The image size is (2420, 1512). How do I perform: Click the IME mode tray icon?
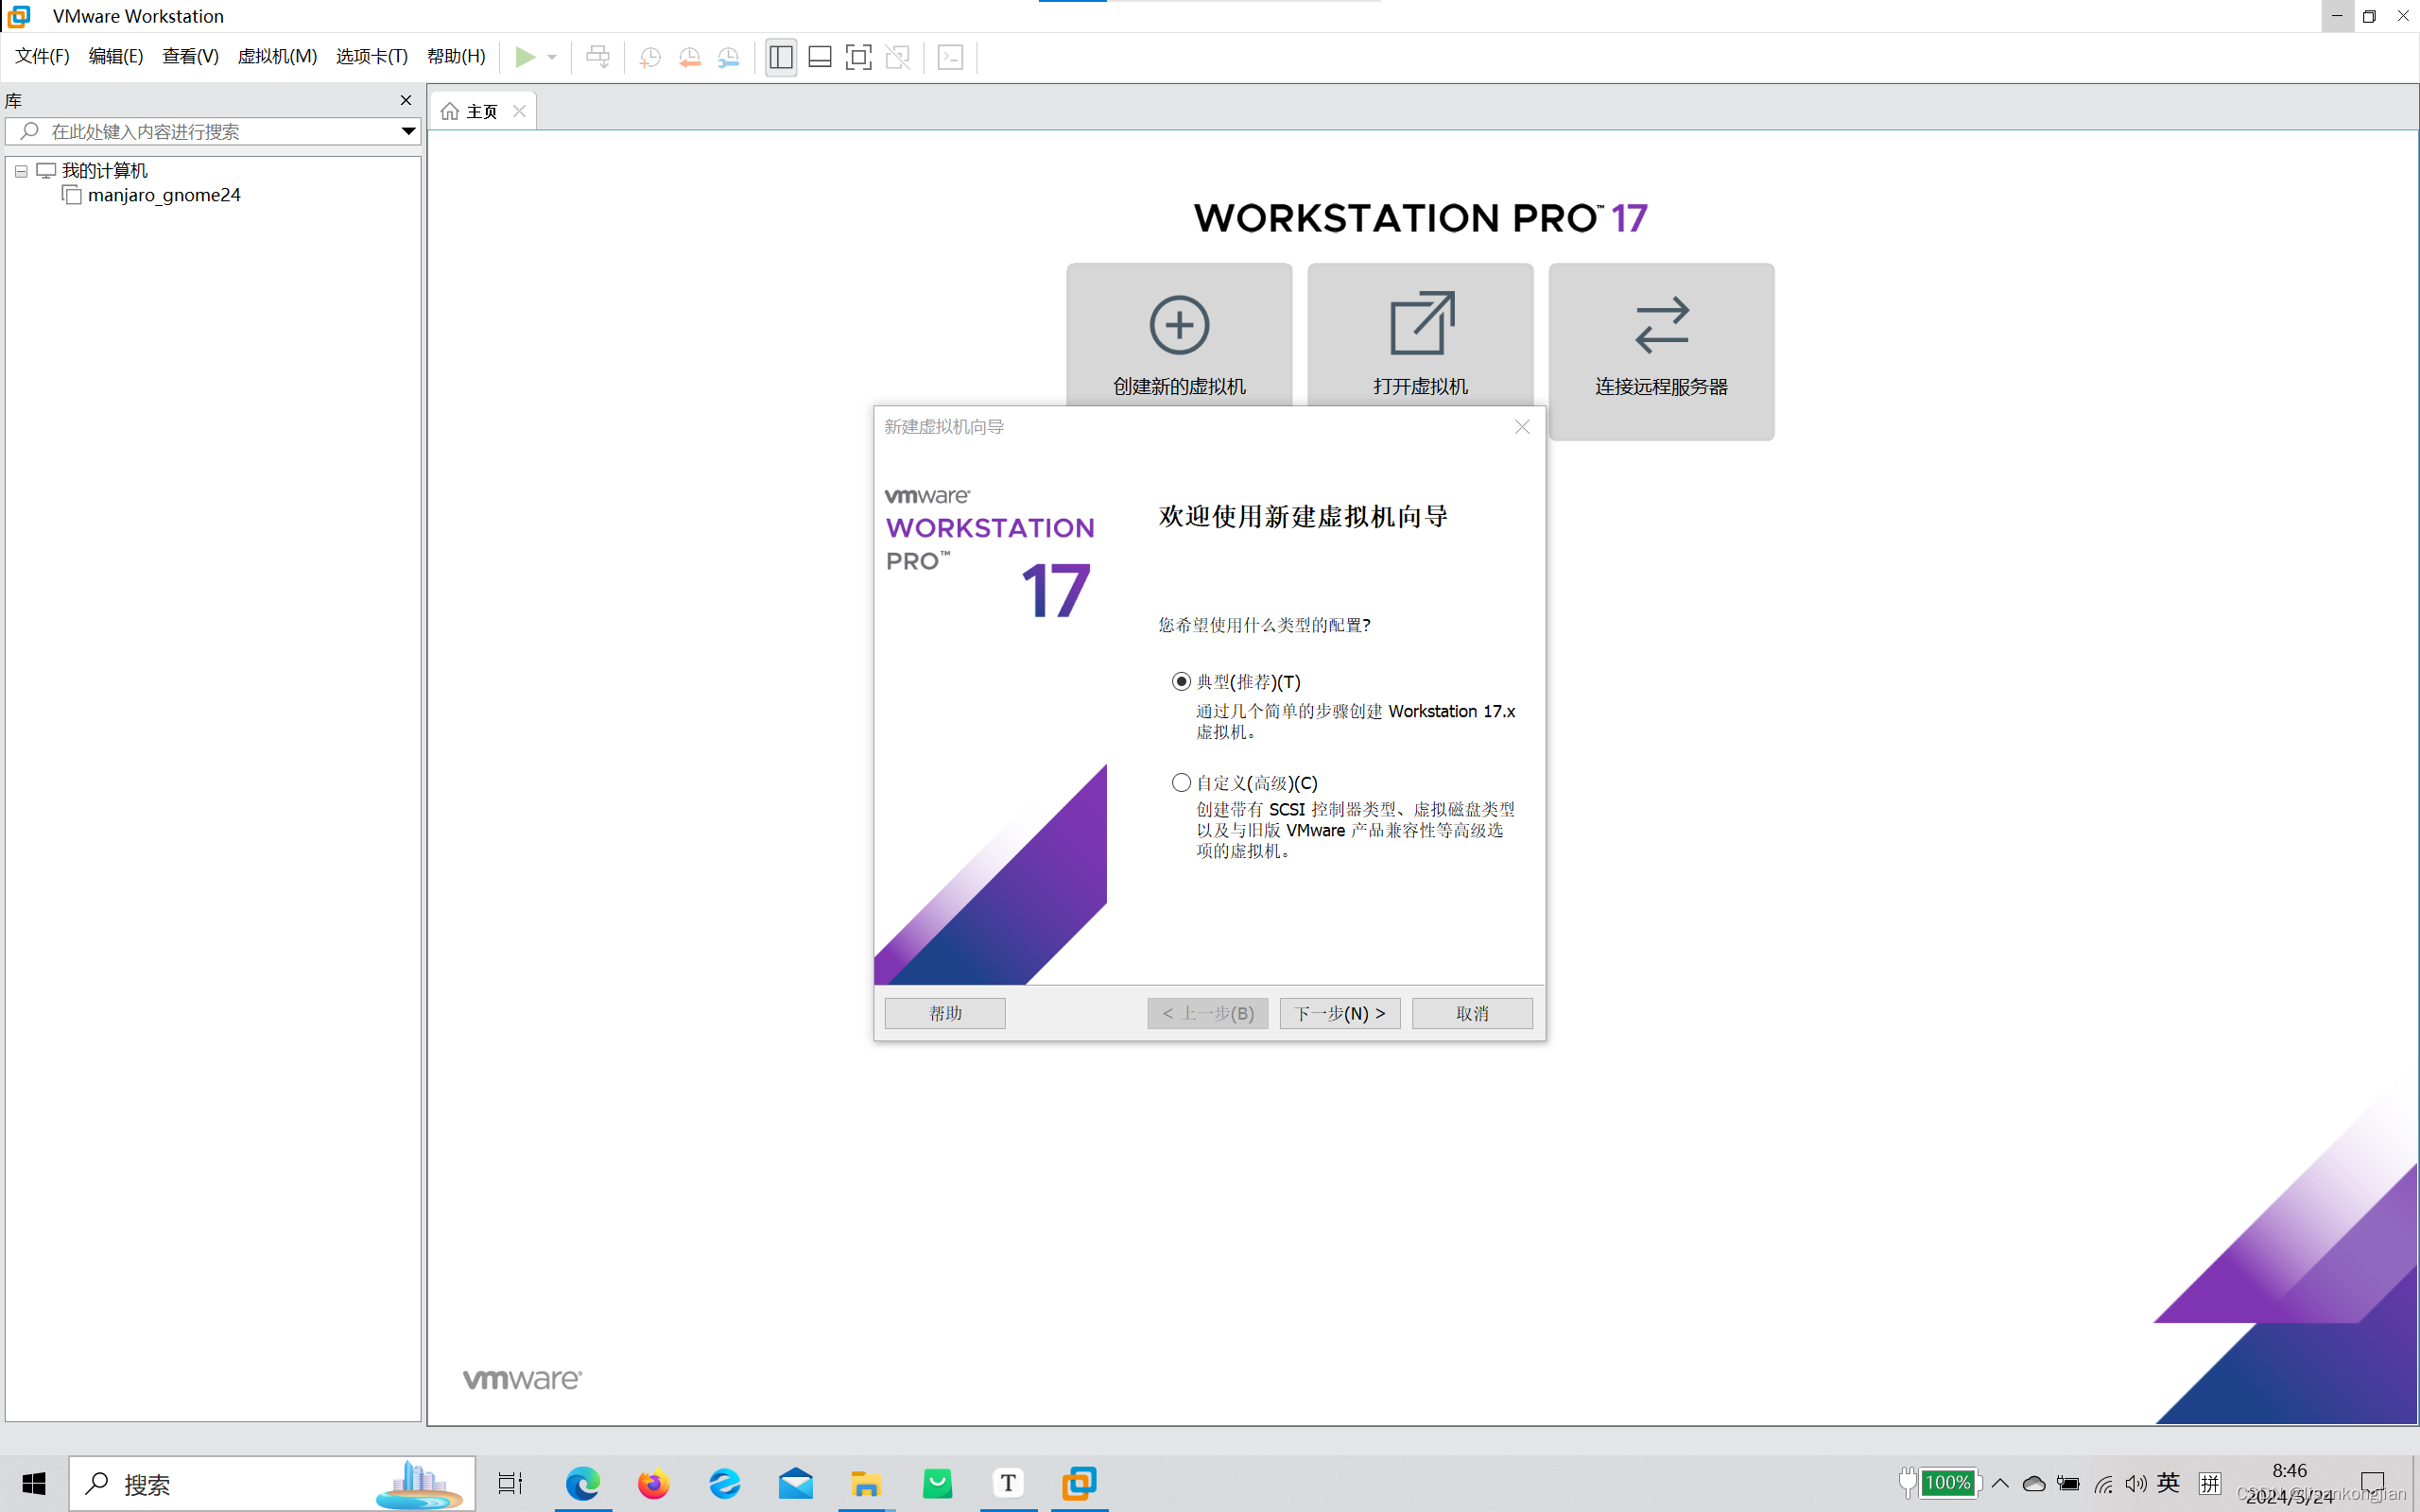coord(2210,1483)
